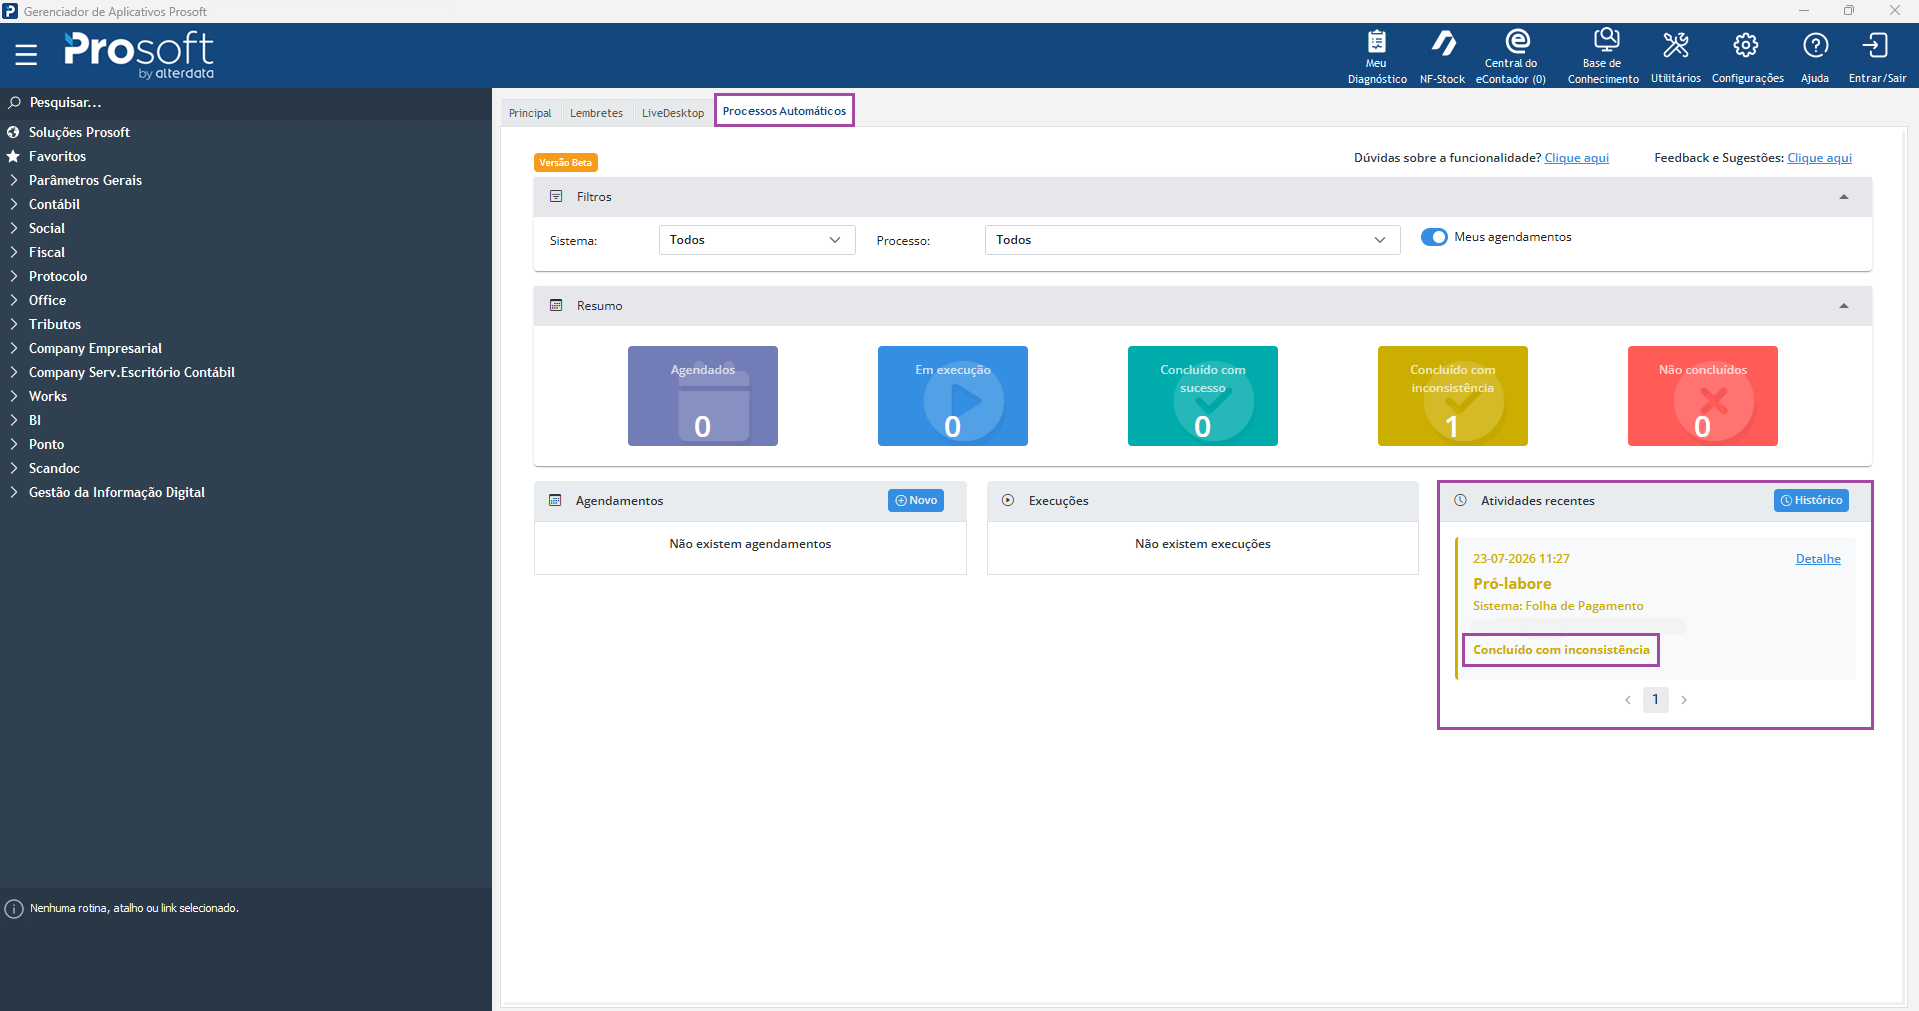Collapse the Filtros panel arrow
1919x1011 pixels.
[1844, 197]
